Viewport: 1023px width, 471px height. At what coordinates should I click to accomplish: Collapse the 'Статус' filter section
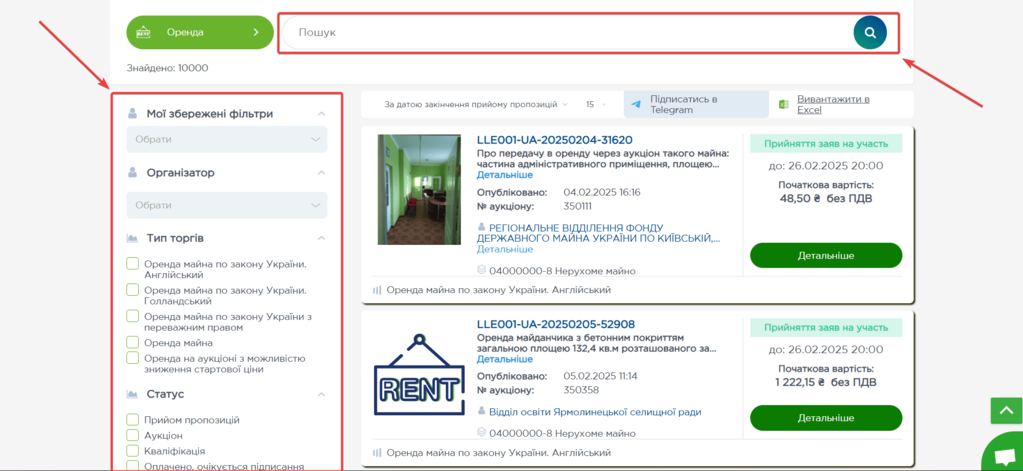coord(321,394)
